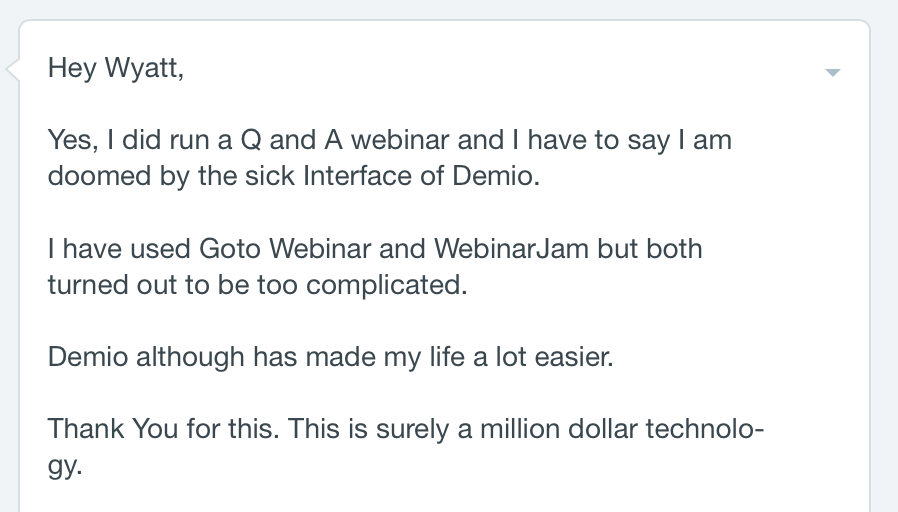Click the word "WebinarJam"
Screen dimensions: 898x512
(511, 249)
